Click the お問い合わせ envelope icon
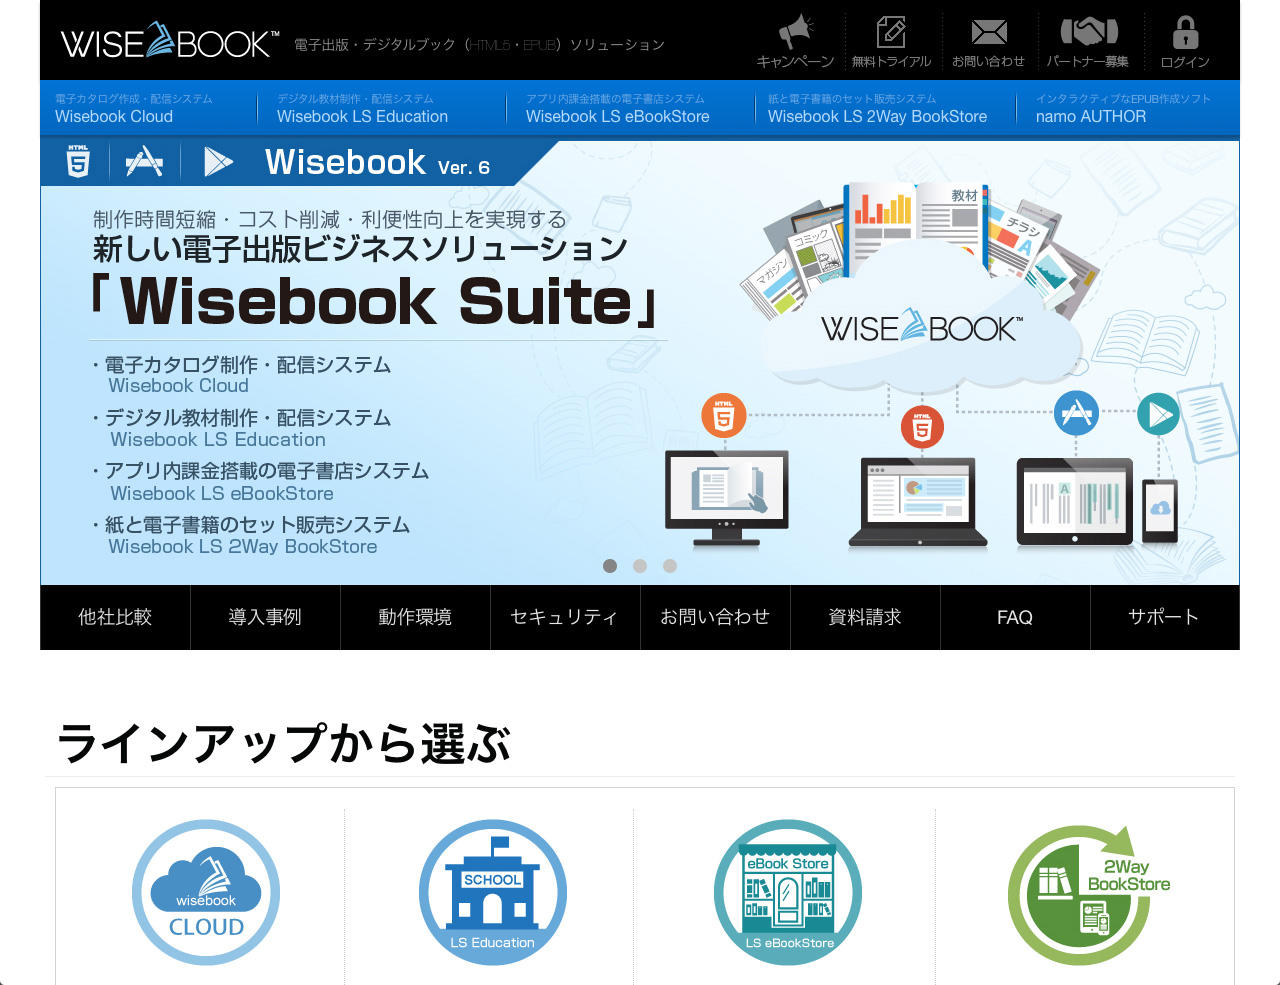Viewport: 1280px width, 985px height. point(990,32)
